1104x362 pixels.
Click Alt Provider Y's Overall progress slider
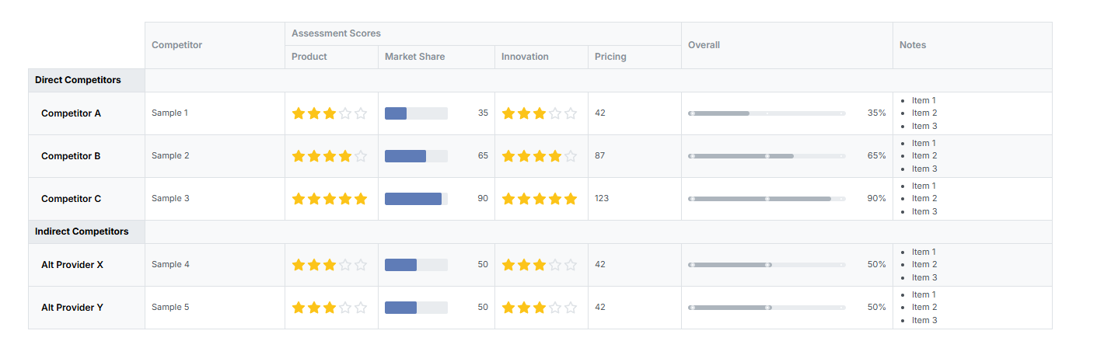pyautogui.click(x=767, y=308)
